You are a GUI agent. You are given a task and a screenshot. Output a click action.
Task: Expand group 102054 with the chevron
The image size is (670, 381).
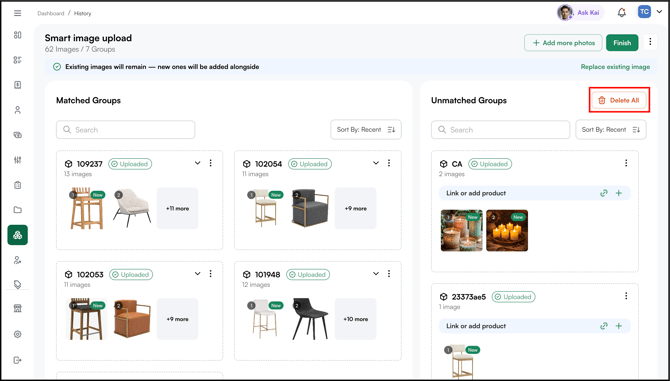(376, 163)
